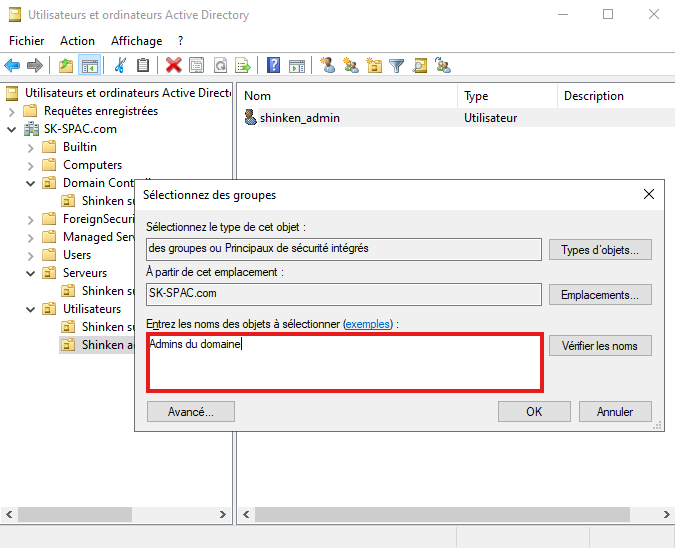
Task: Click the Create new user toolbar icon
Action: pyautogui.click(x=327, y=66)
